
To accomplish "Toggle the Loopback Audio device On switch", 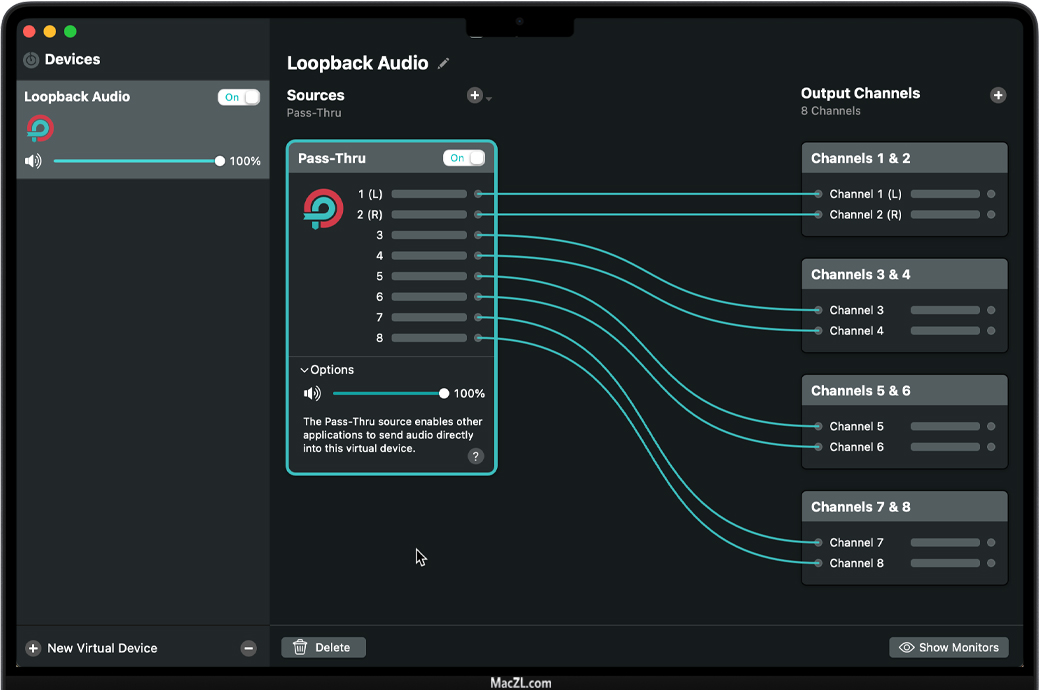I will (x=239, y=97).
